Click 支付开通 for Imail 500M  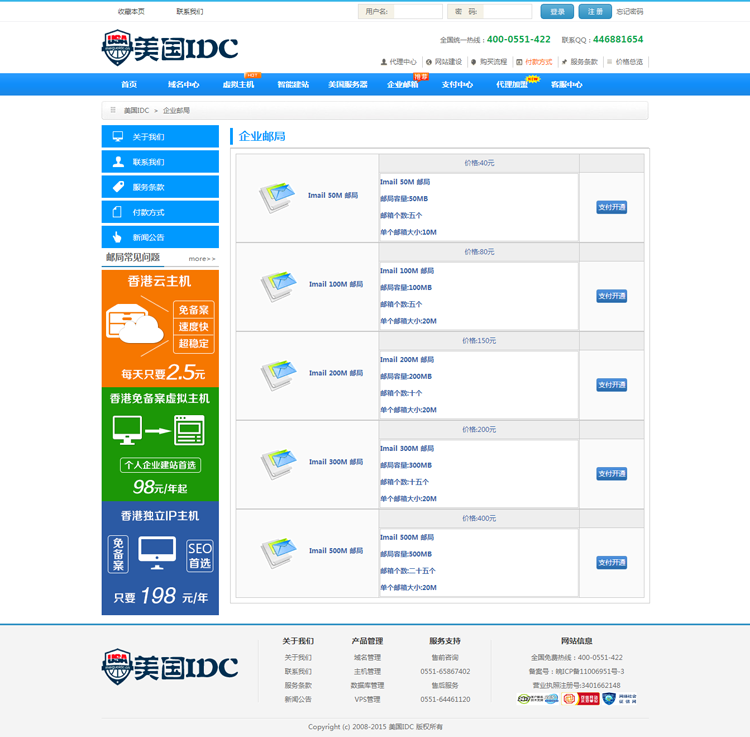pyautogui.click(x=612, y=563)
